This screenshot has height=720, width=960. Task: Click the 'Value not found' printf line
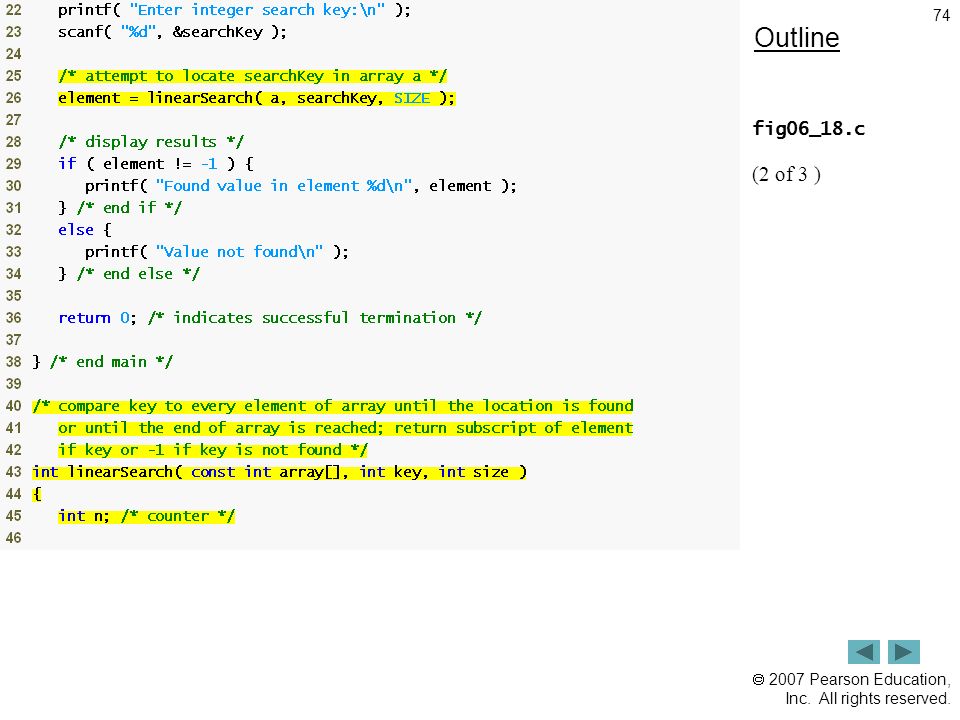[217, 252]
